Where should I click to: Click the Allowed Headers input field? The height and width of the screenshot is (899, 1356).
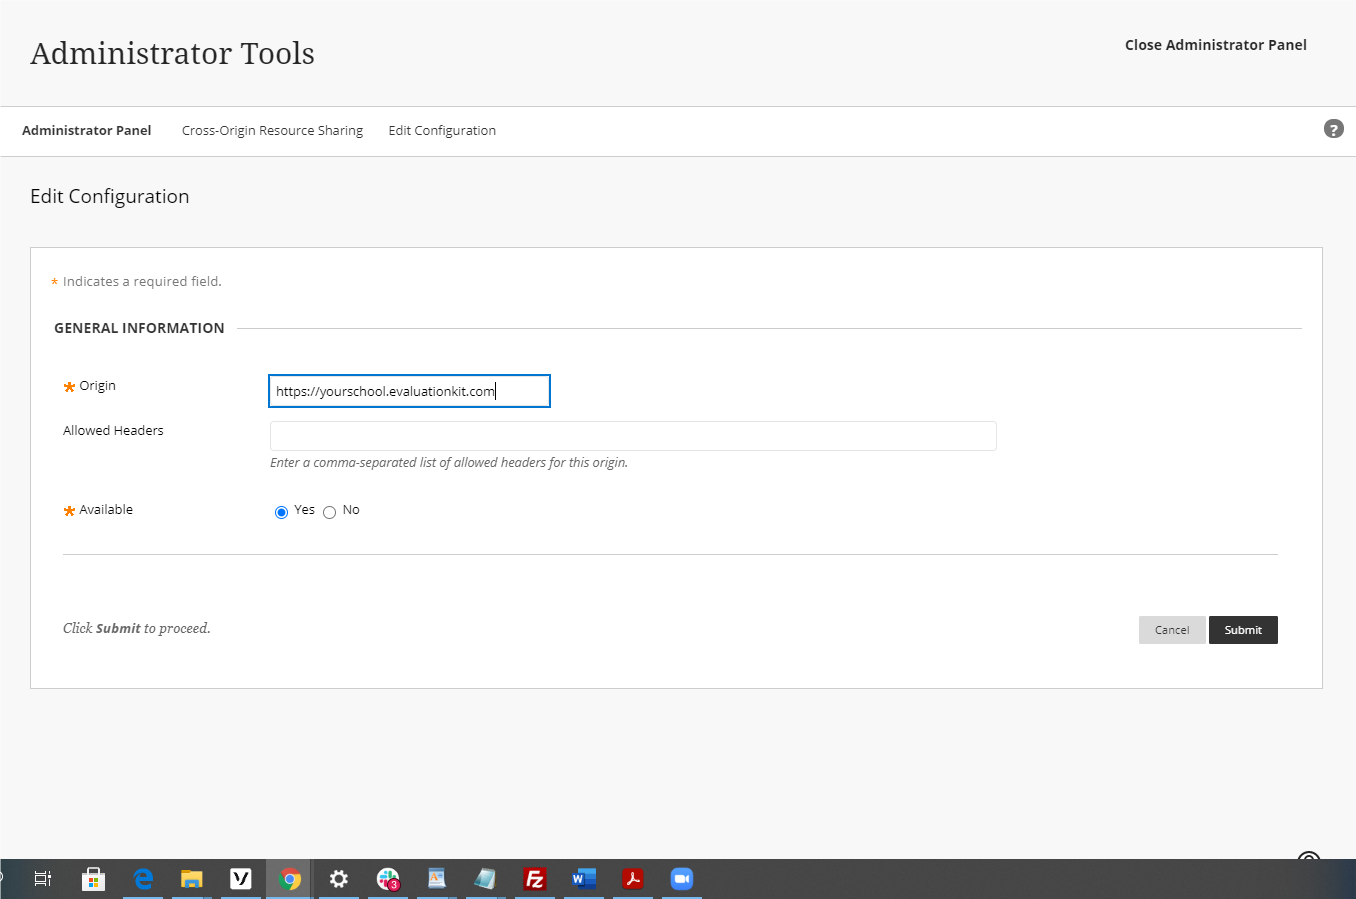(632, 435)
